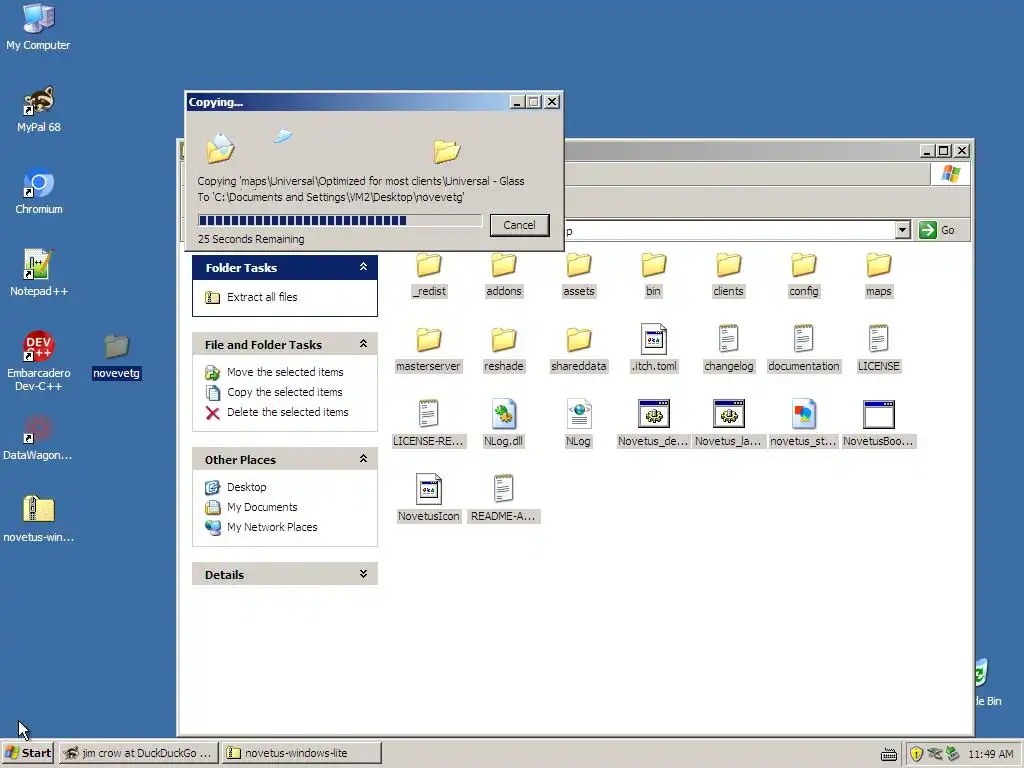Select the Novetus_la... batch file
The image size is (1024, 768).
point(728,424)
